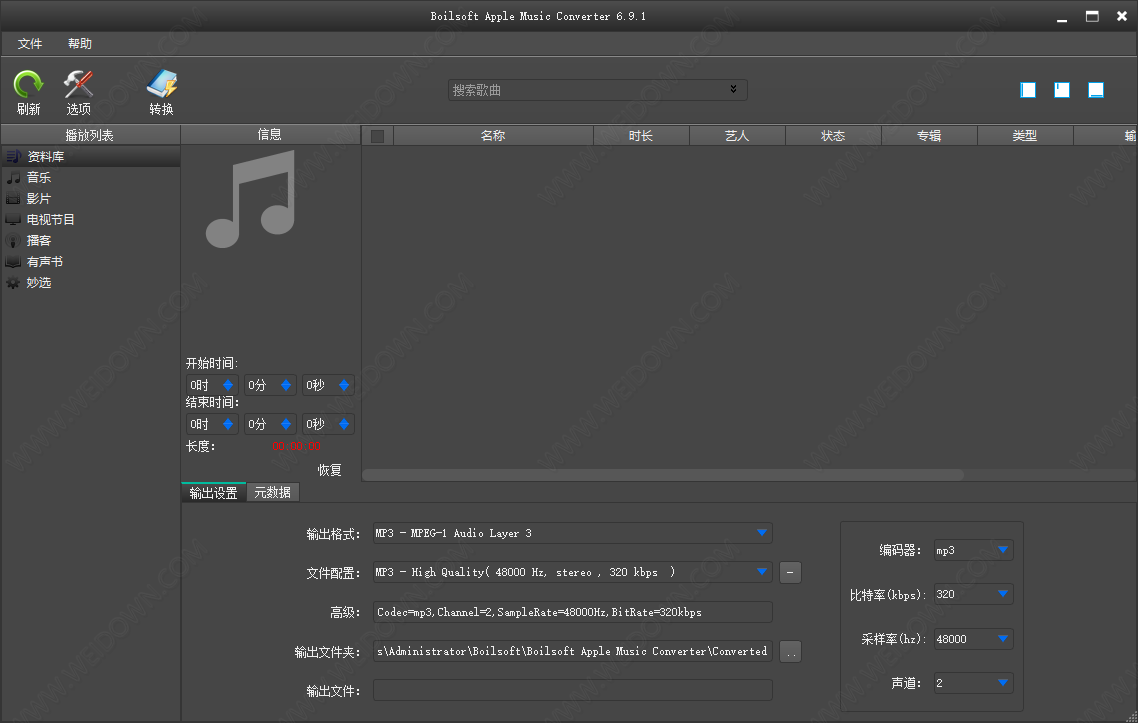This screenshot has height=723, width=1138.
Task: Click the browse button for 输出文件夹
Action: tap(790, 652)
